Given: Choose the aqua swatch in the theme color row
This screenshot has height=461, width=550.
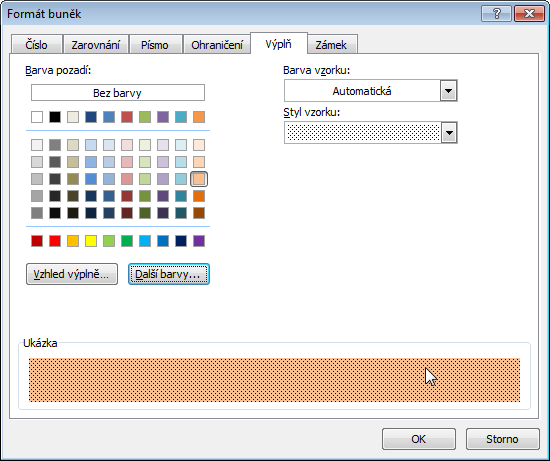Looking at the screenshot, I should click(181, 117).
